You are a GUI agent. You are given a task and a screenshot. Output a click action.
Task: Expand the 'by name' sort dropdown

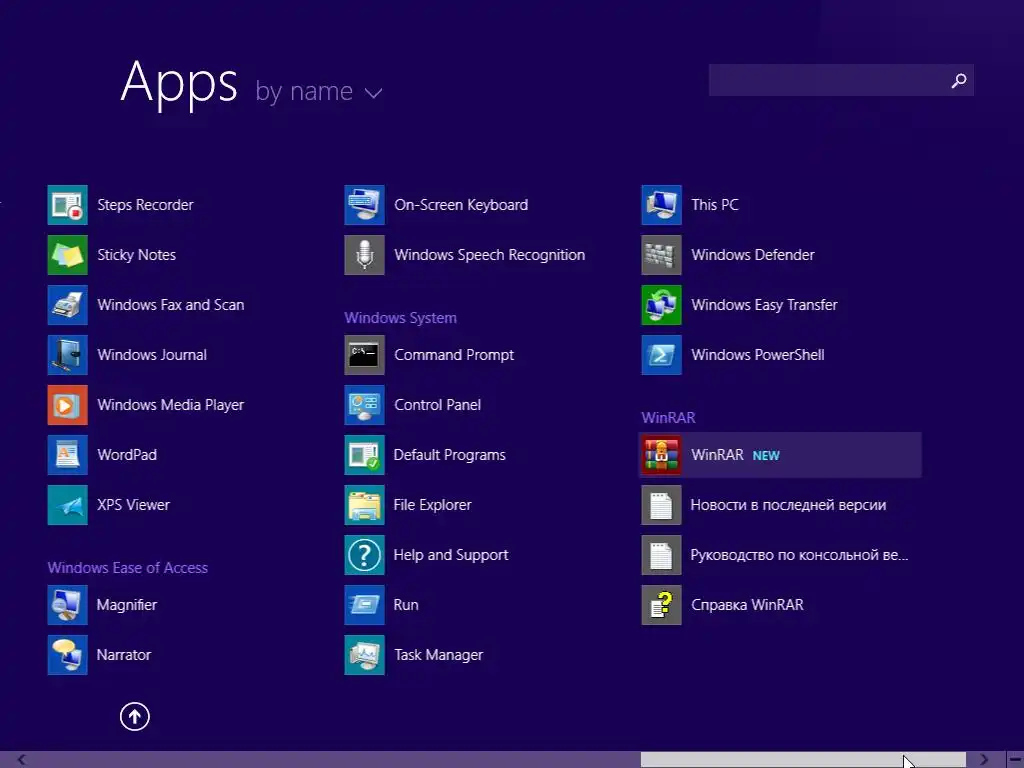[x=319, y=92]
